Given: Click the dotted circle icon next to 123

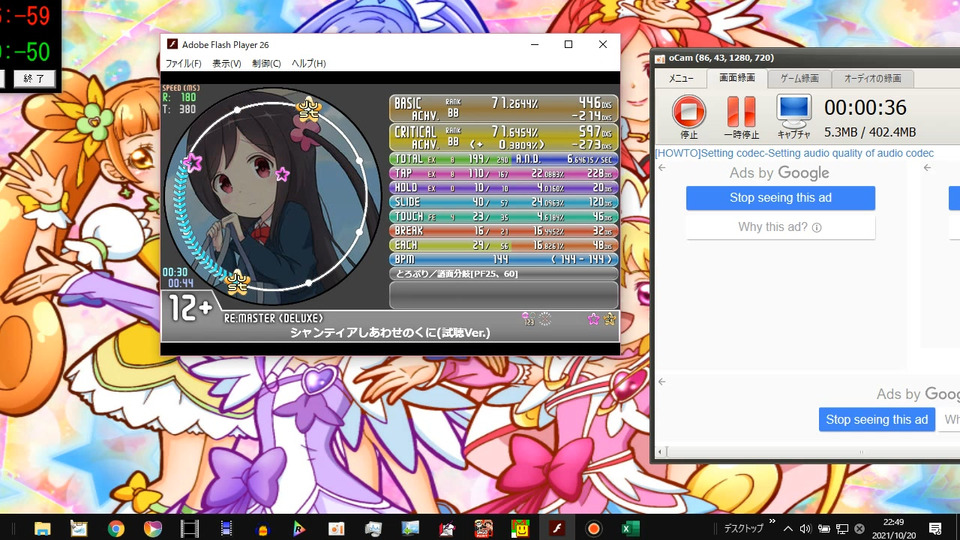Looking at the screenshot, I should click(544, 319).
